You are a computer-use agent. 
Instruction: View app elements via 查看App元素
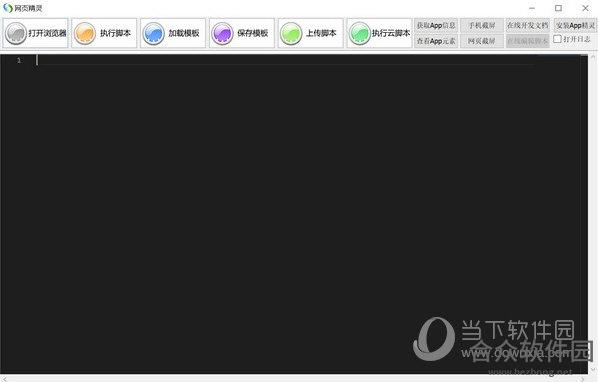(436, 41)
